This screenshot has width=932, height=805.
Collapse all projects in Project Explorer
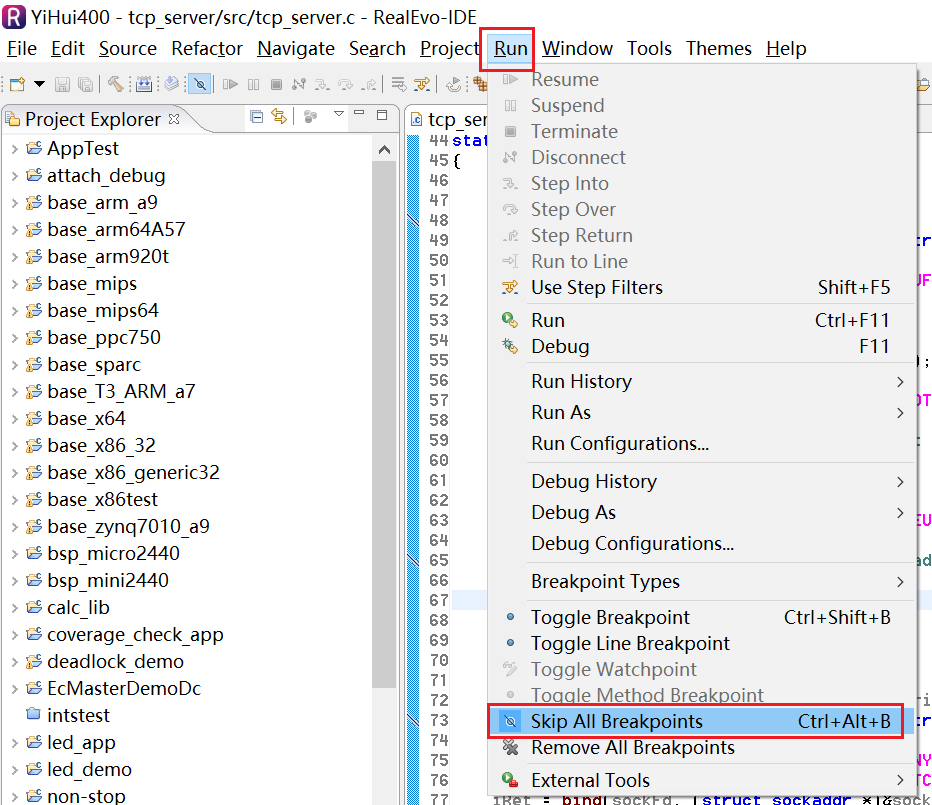pyautogui.click(x=256, y=117)
